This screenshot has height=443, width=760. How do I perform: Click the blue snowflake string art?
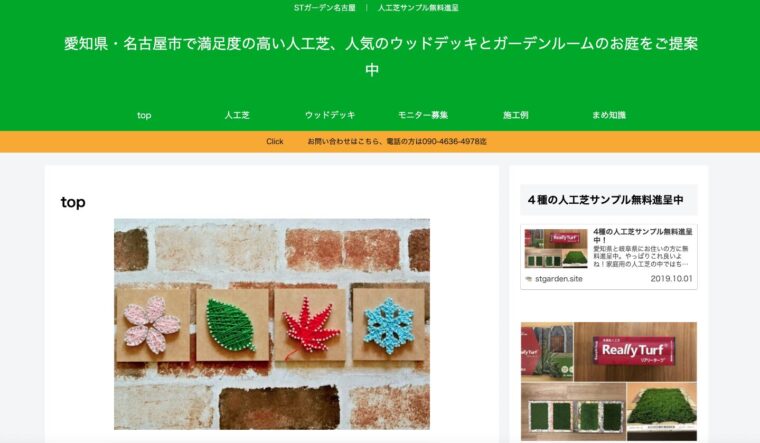(x=388, y=326)
